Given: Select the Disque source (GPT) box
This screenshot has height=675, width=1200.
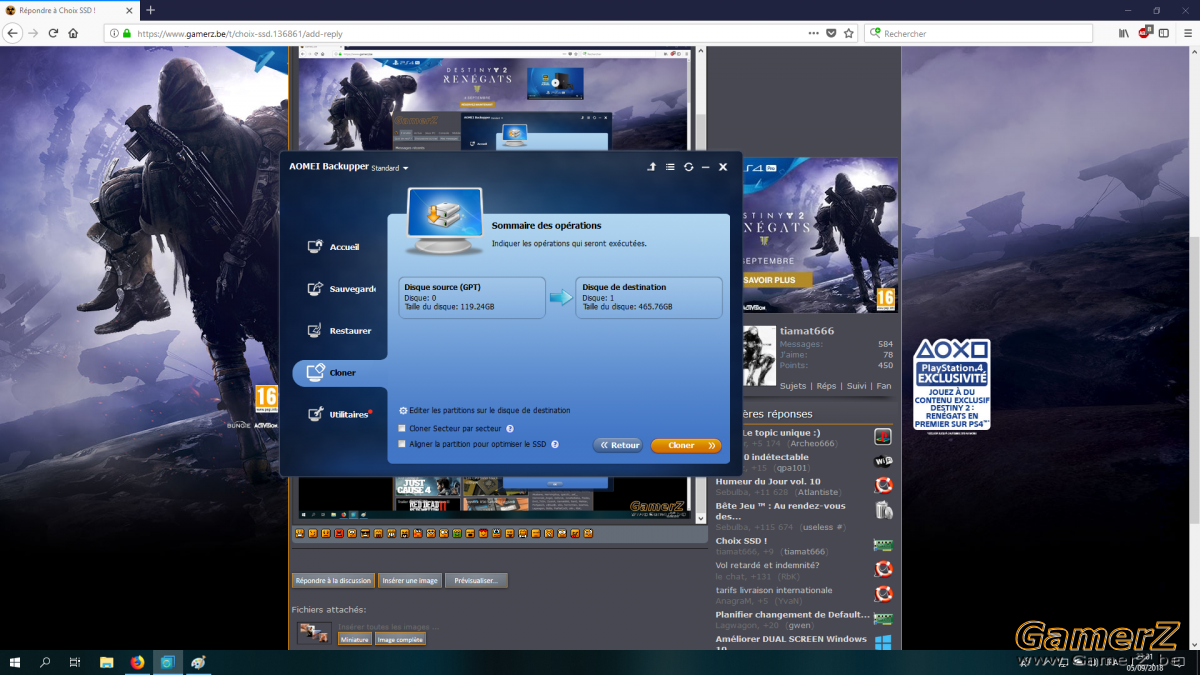Looking at the screenshot, I should (x=472, y=297).
